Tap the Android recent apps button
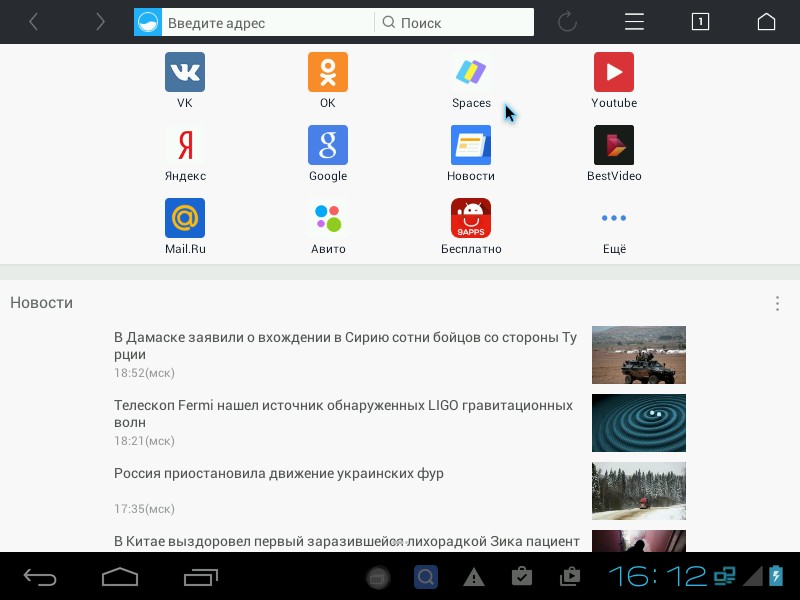 pyautogui.click(x=201, y=577)
